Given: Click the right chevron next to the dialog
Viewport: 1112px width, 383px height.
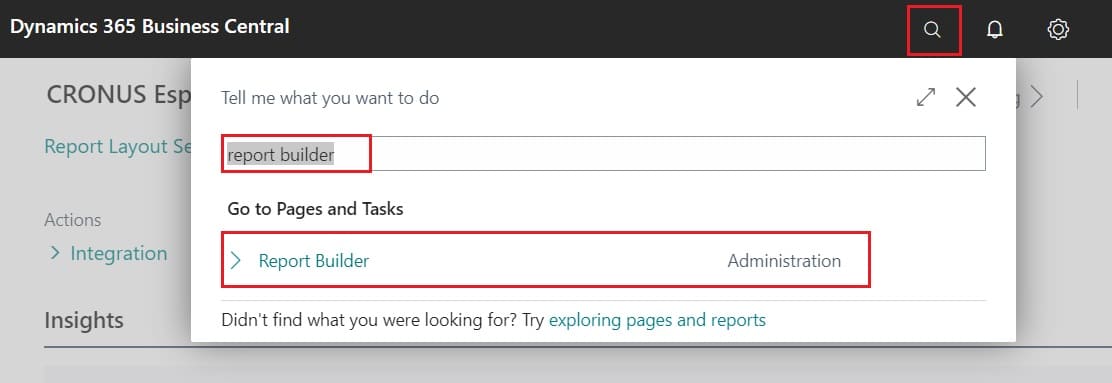Looking at the screenshot, I should coord(1036,97).
